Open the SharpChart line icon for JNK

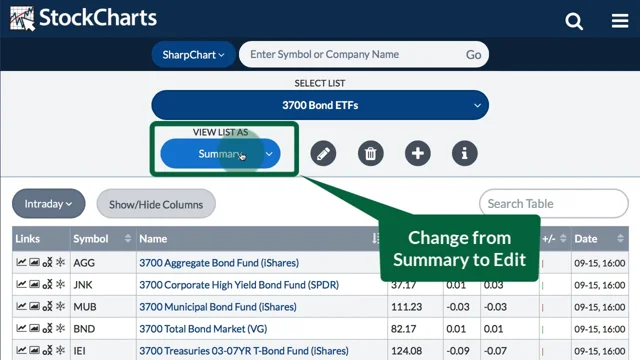(x=21, y=284)
